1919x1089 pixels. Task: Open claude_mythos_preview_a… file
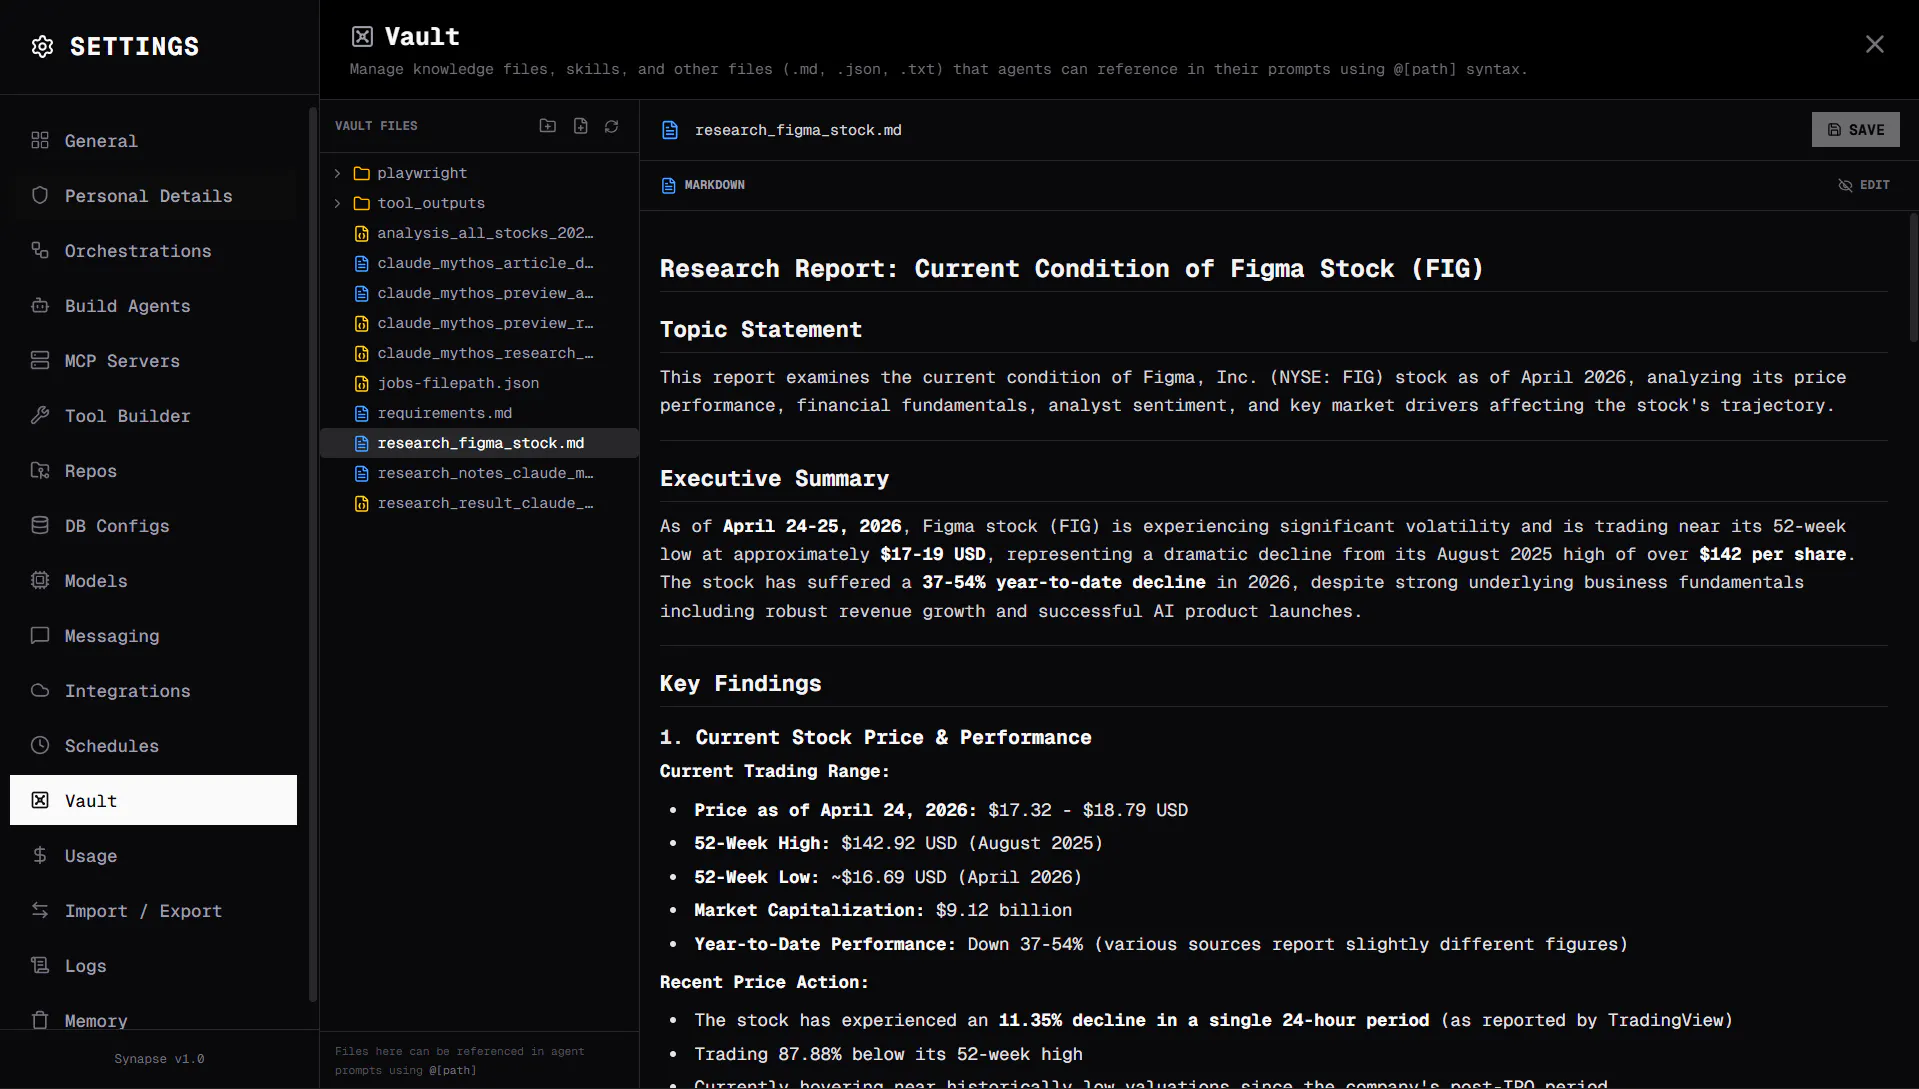point(479,293)
